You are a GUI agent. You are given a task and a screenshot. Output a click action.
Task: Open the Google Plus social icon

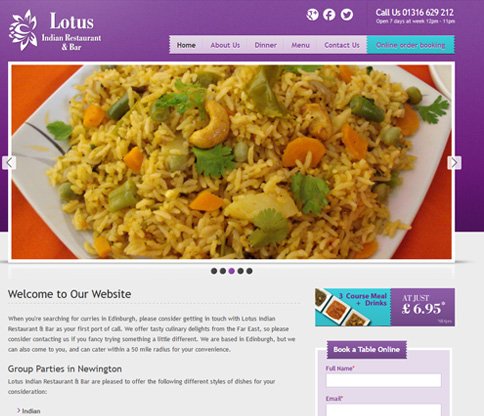tap(312, 15)
